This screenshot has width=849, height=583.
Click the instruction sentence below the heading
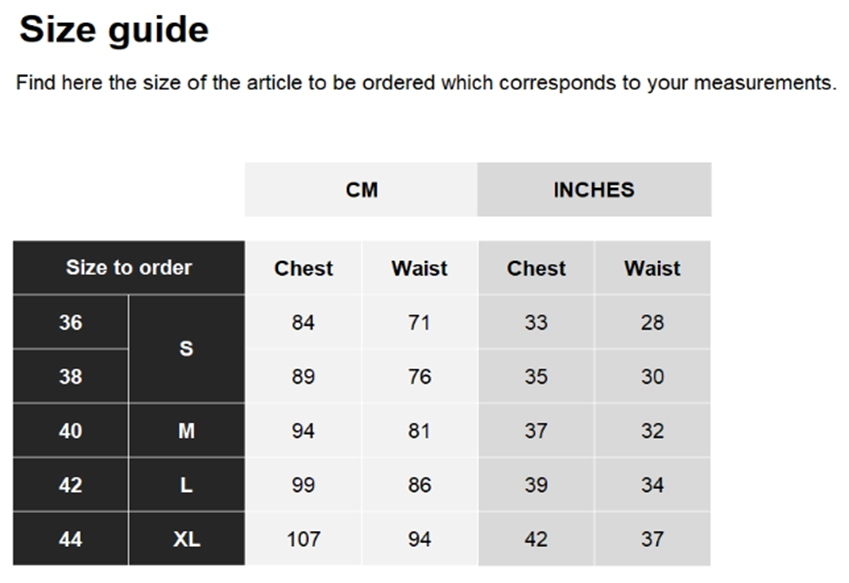point(425,83)
